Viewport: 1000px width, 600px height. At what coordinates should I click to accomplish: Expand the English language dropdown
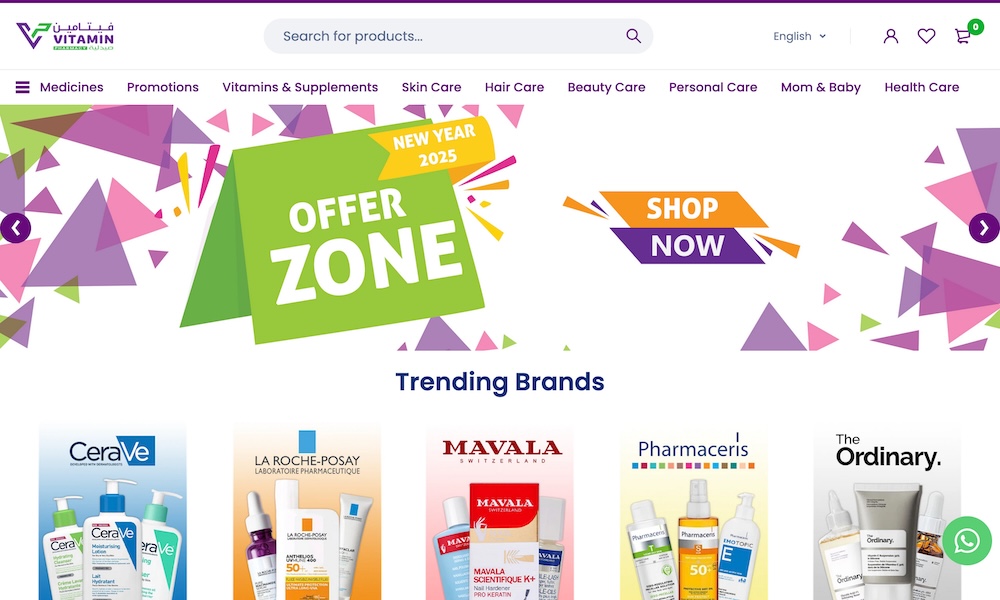(x=799, y=36)
